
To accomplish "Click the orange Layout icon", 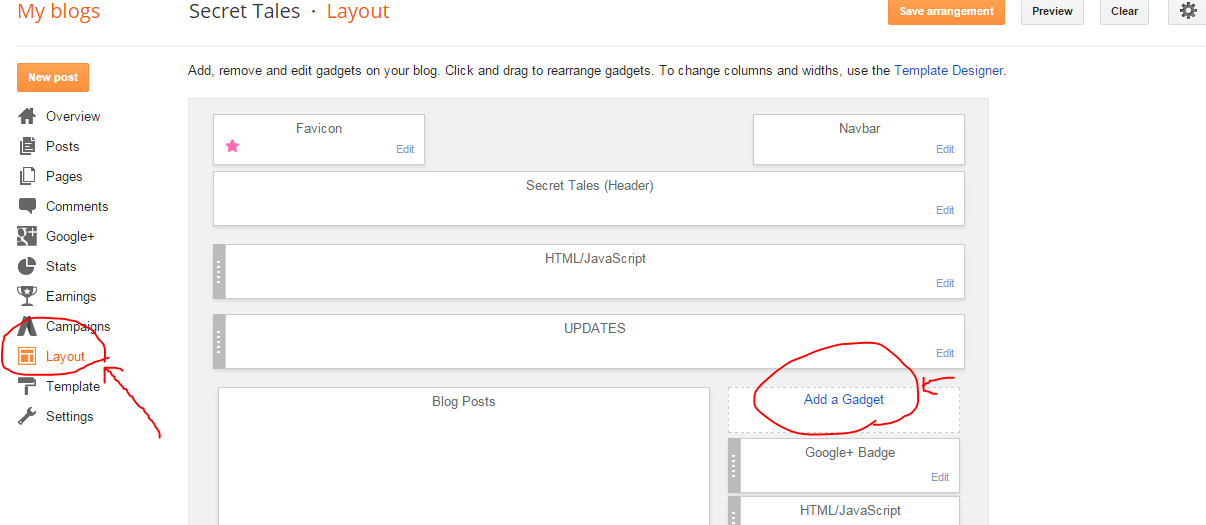I will tap(27, 356).
